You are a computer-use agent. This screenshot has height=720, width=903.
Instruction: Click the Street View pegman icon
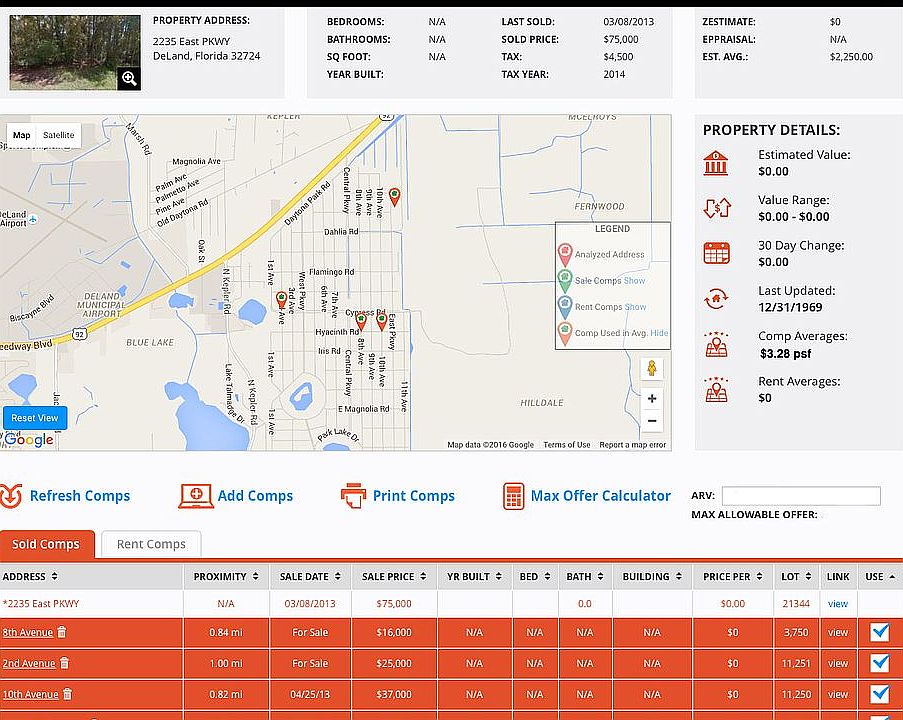point(652,368)
